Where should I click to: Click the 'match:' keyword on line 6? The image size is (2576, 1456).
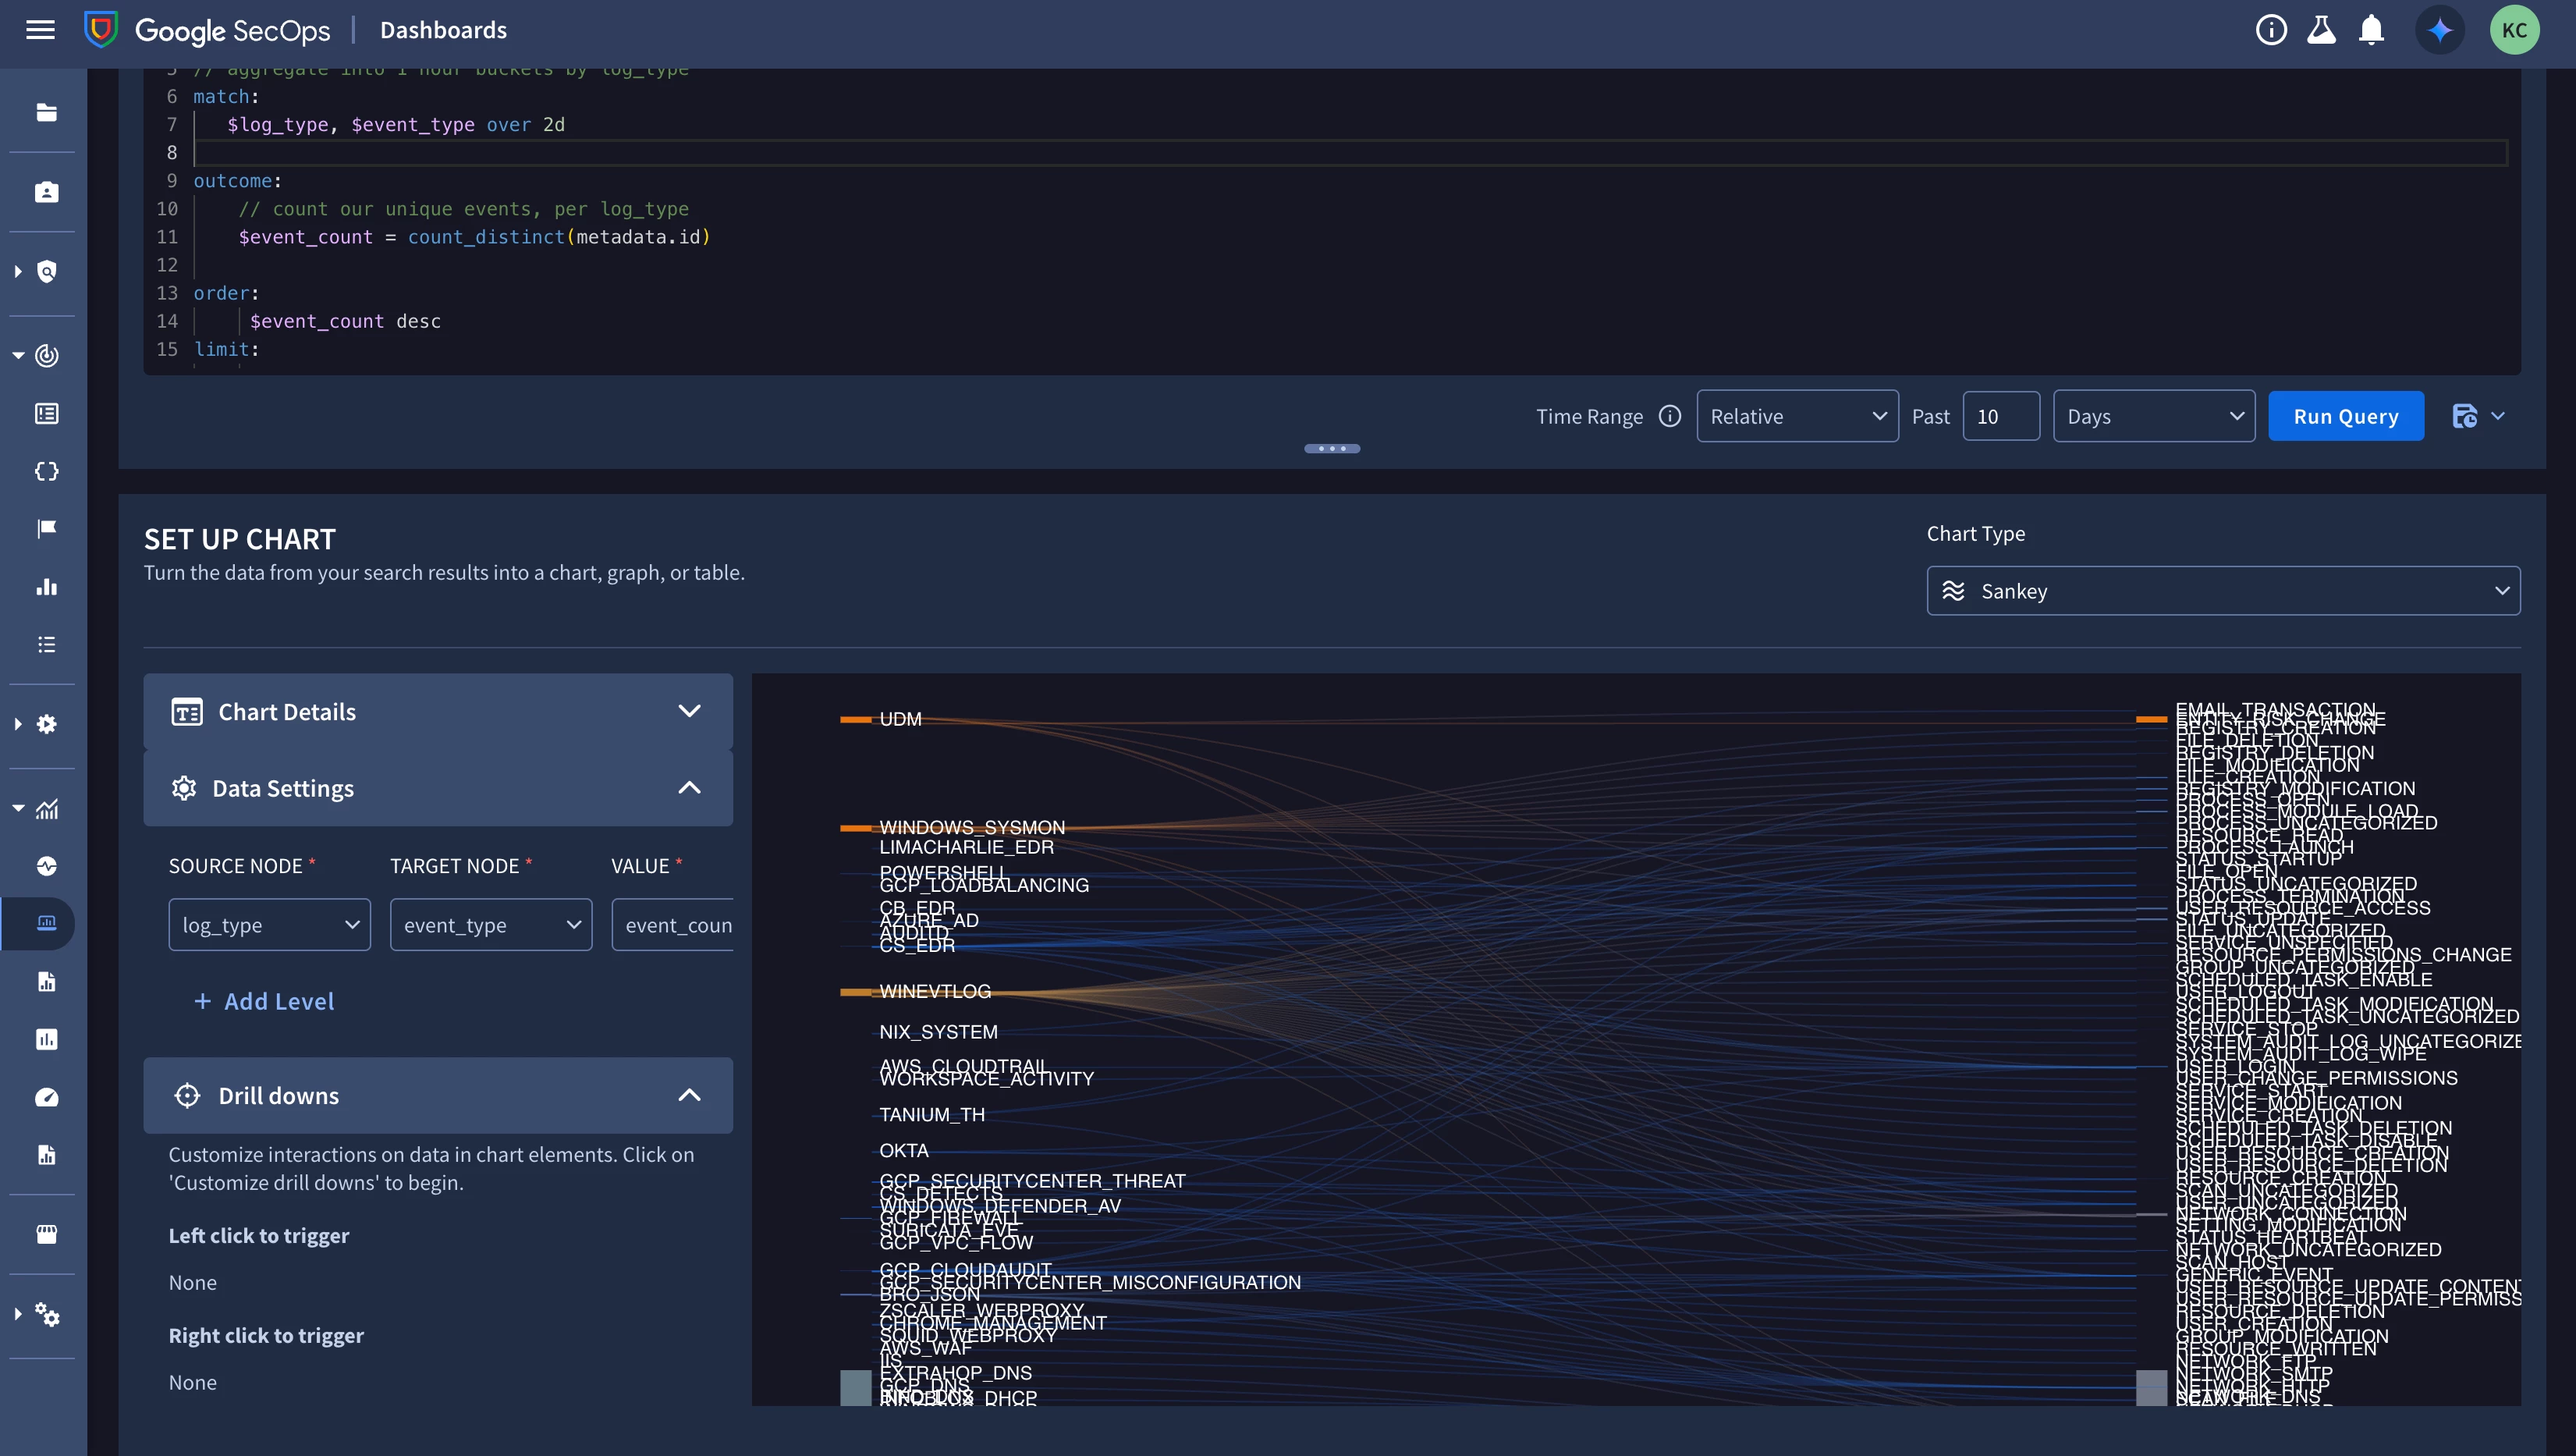tap(226, 97)
